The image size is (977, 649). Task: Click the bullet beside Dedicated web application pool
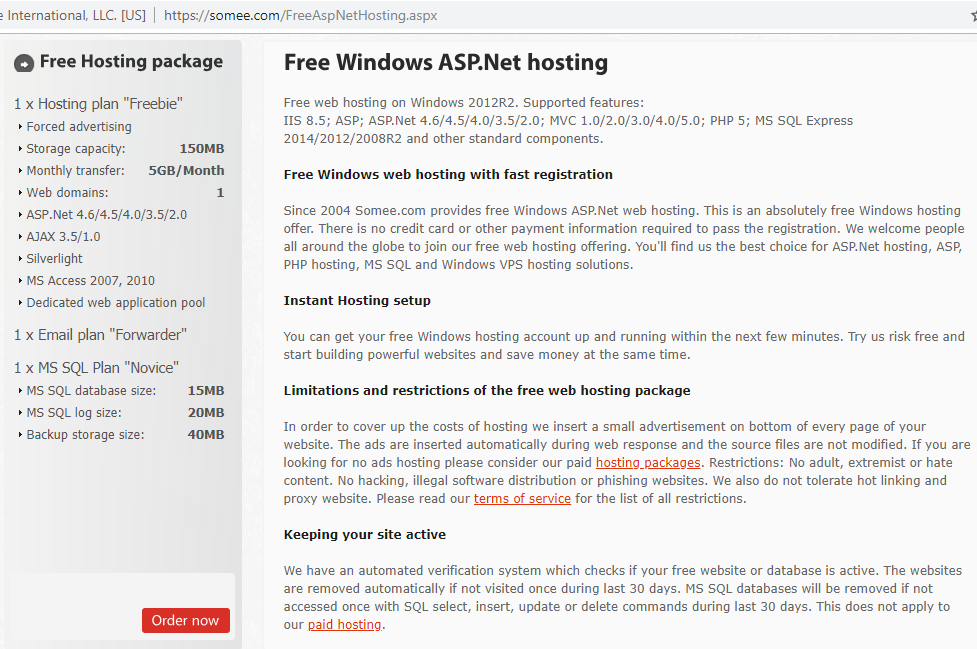[20, 303]
